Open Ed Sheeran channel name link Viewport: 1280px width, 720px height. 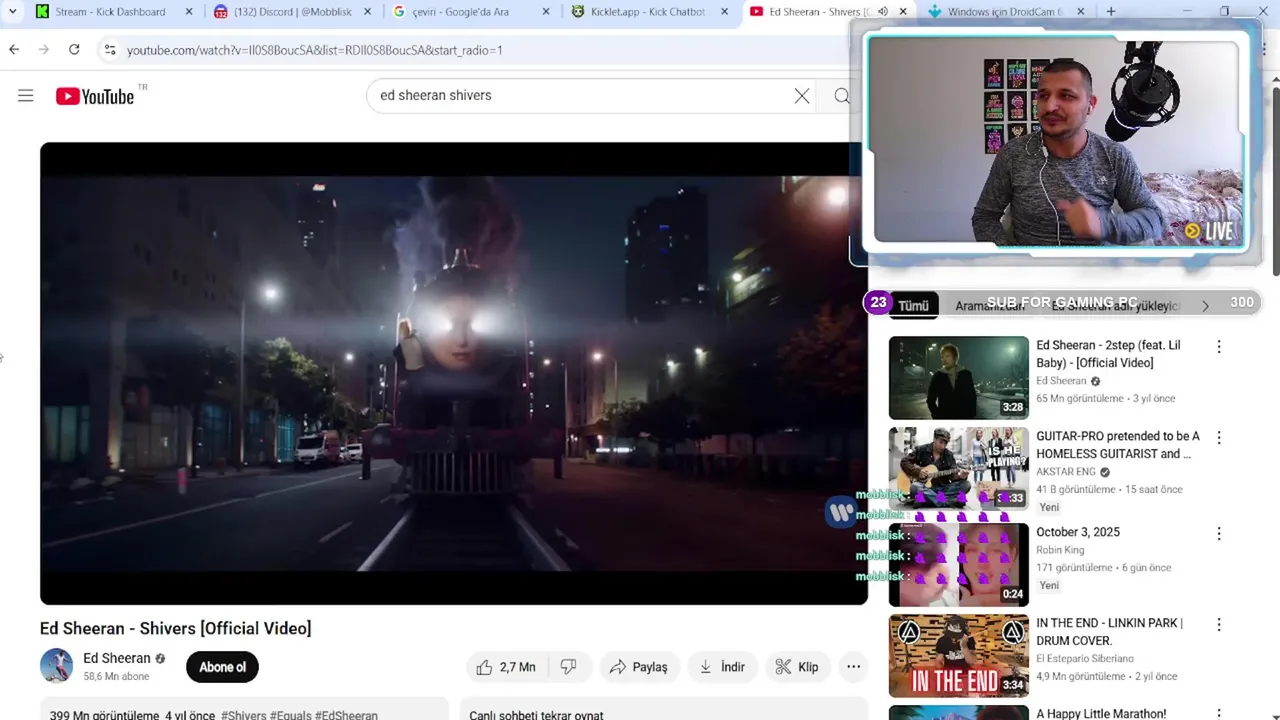(x=117, y=658)
